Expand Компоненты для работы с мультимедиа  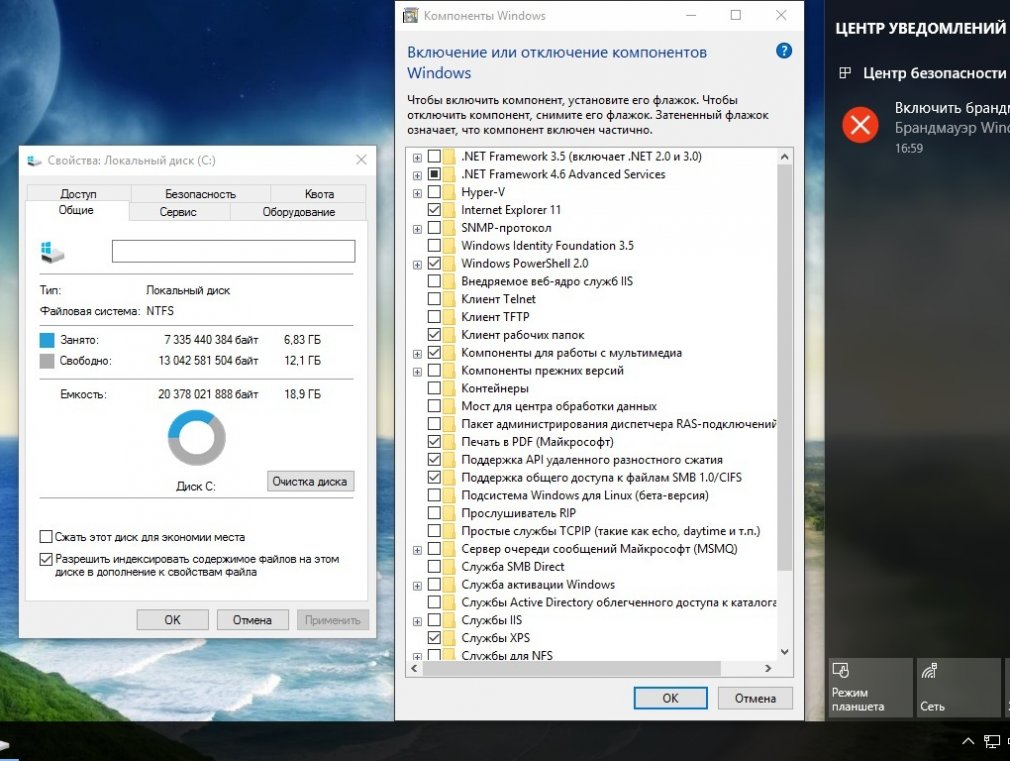[417, 354]
